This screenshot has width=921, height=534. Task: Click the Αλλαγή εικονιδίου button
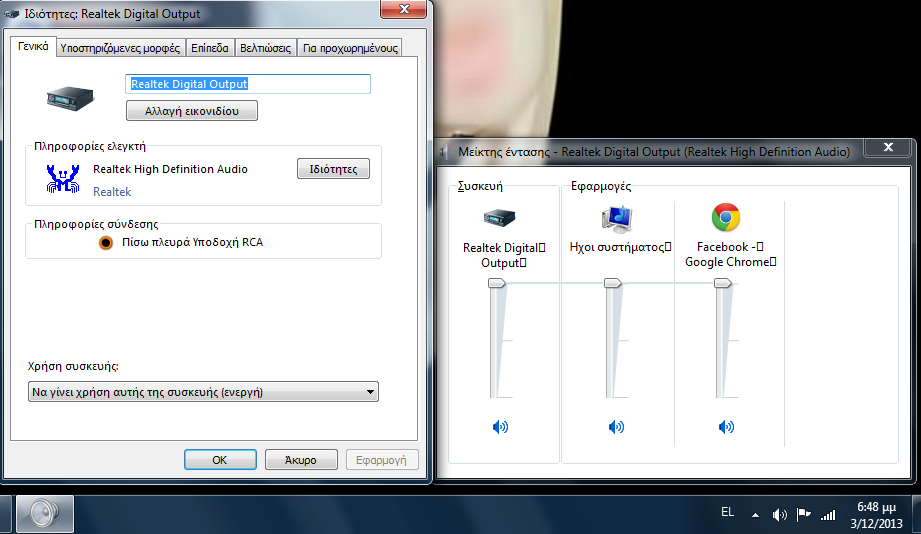[x=191, y=110]
